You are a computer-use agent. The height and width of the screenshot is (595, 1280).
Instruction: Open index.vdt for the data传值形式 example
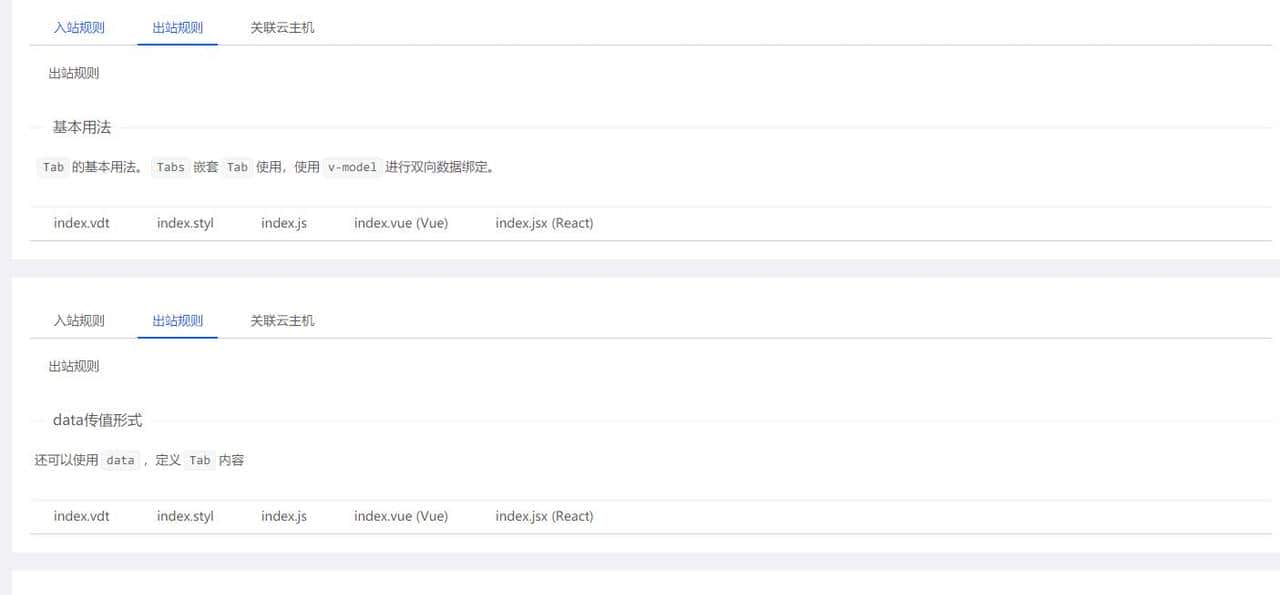pos(81,515)
